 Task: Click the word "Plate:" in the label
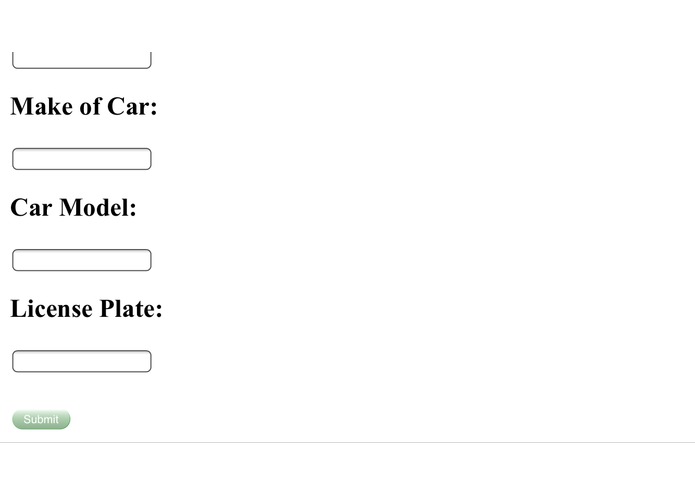tap(131, 308)
